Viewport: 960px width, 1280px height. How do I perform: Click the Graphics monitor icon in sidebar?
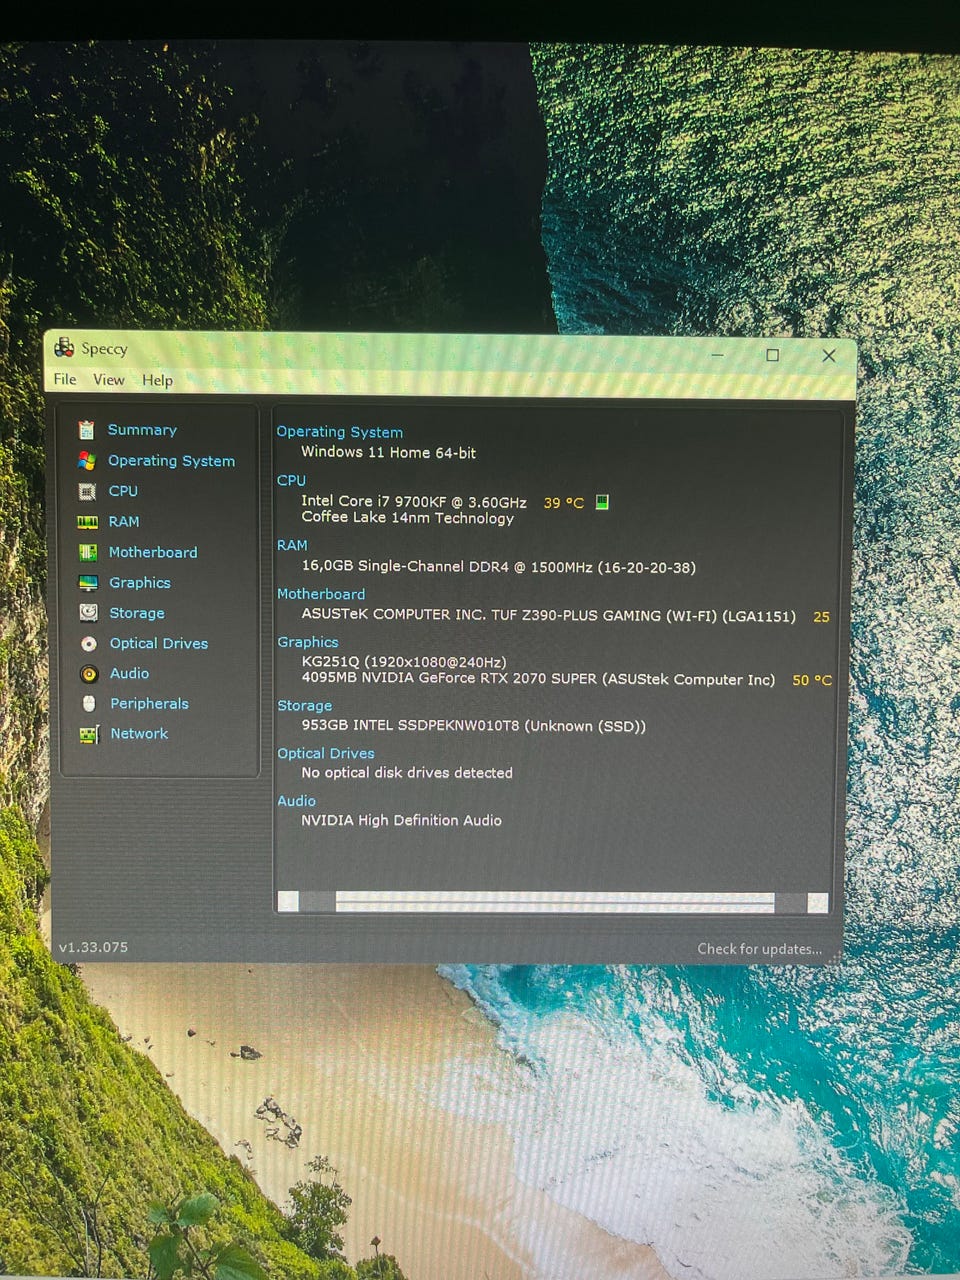89,583
